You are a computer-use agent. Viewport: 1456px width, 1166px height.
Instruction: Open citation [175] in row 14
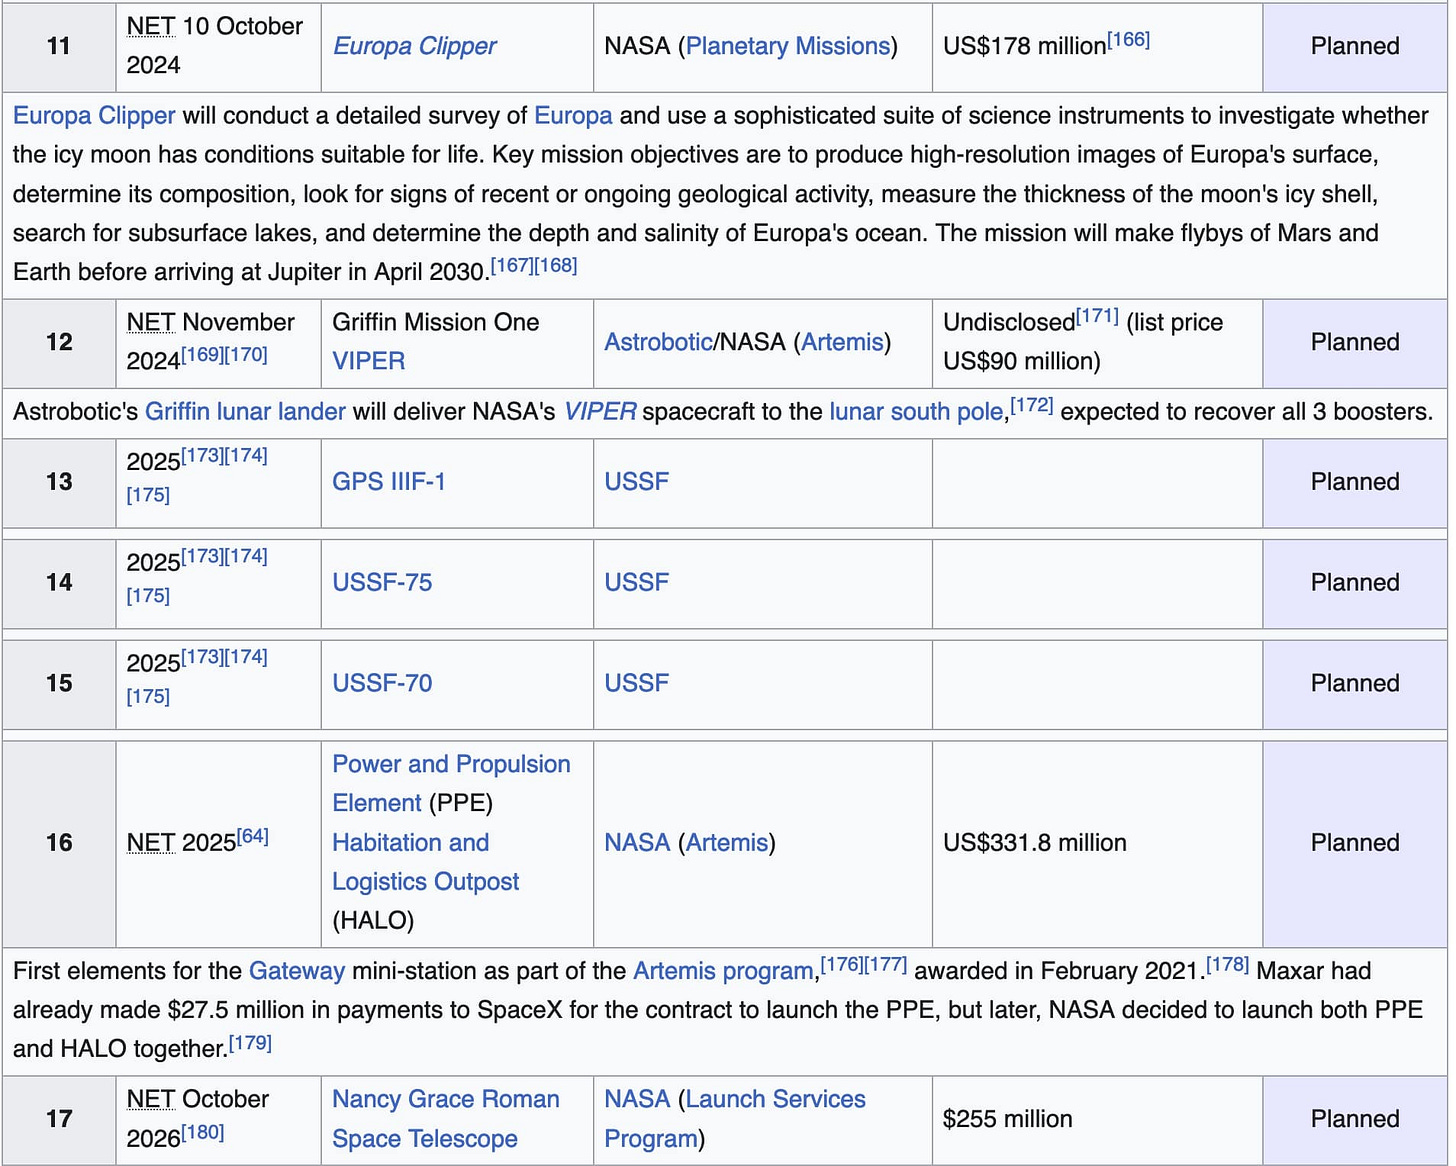pyautogui.click(x=148, y=596)
